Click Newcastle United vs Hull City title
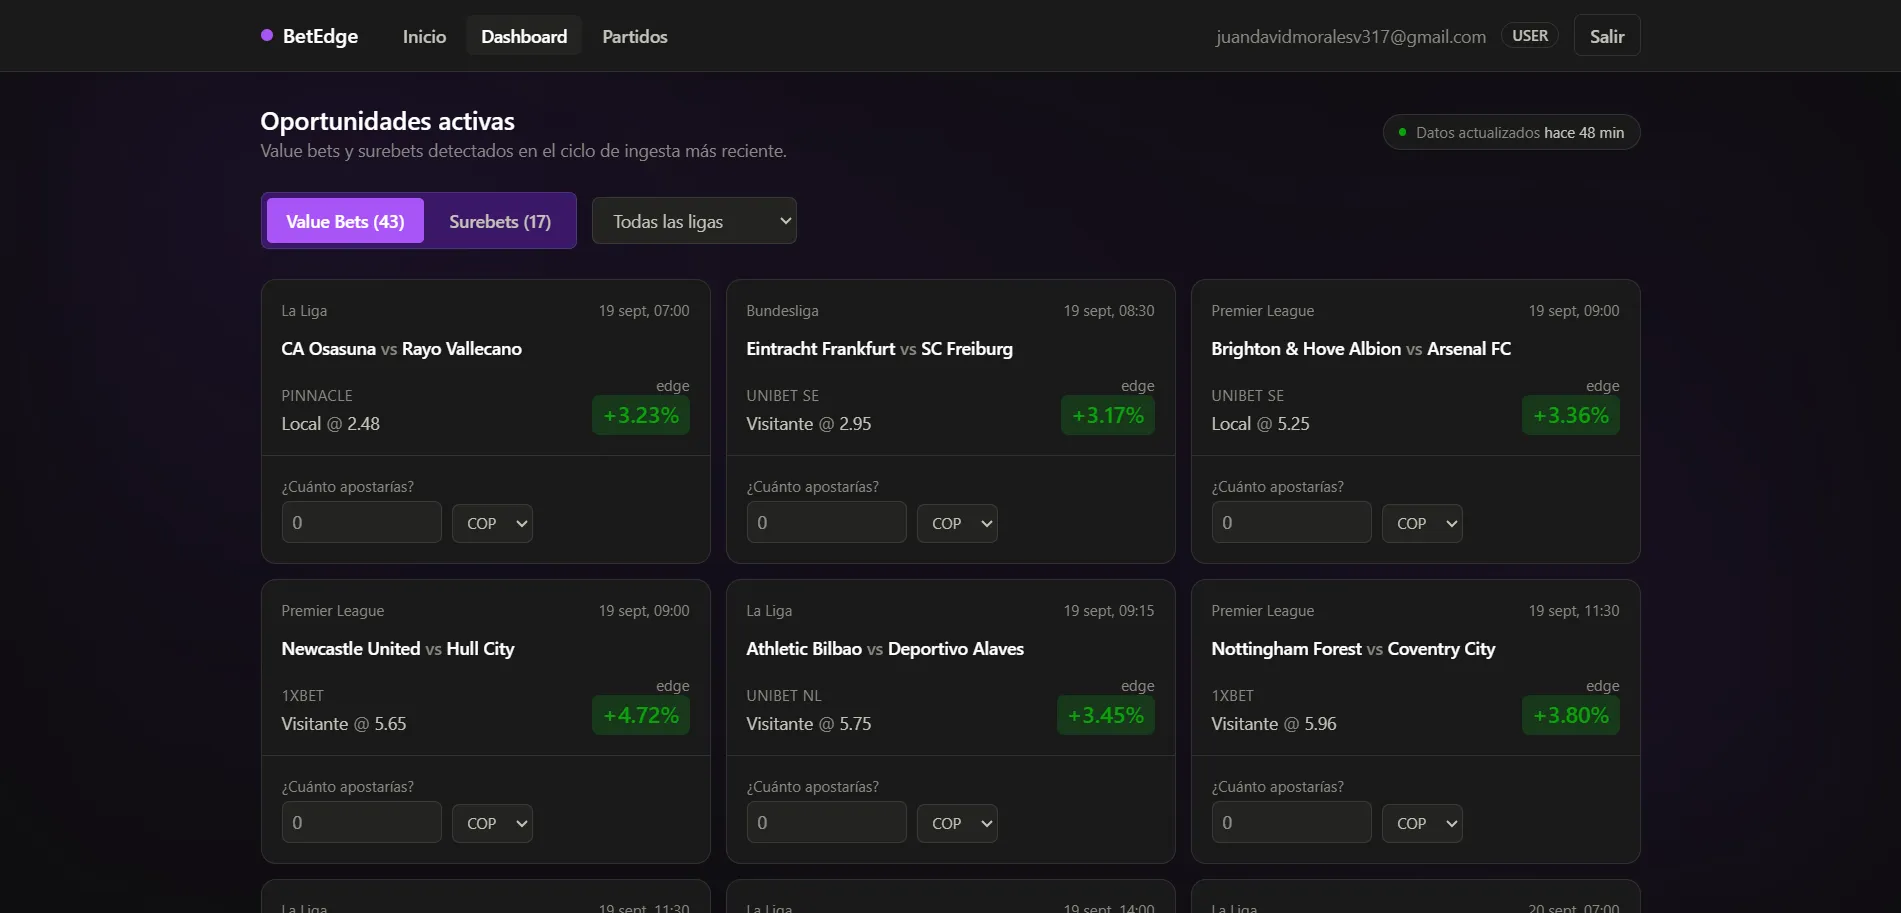 398,649
